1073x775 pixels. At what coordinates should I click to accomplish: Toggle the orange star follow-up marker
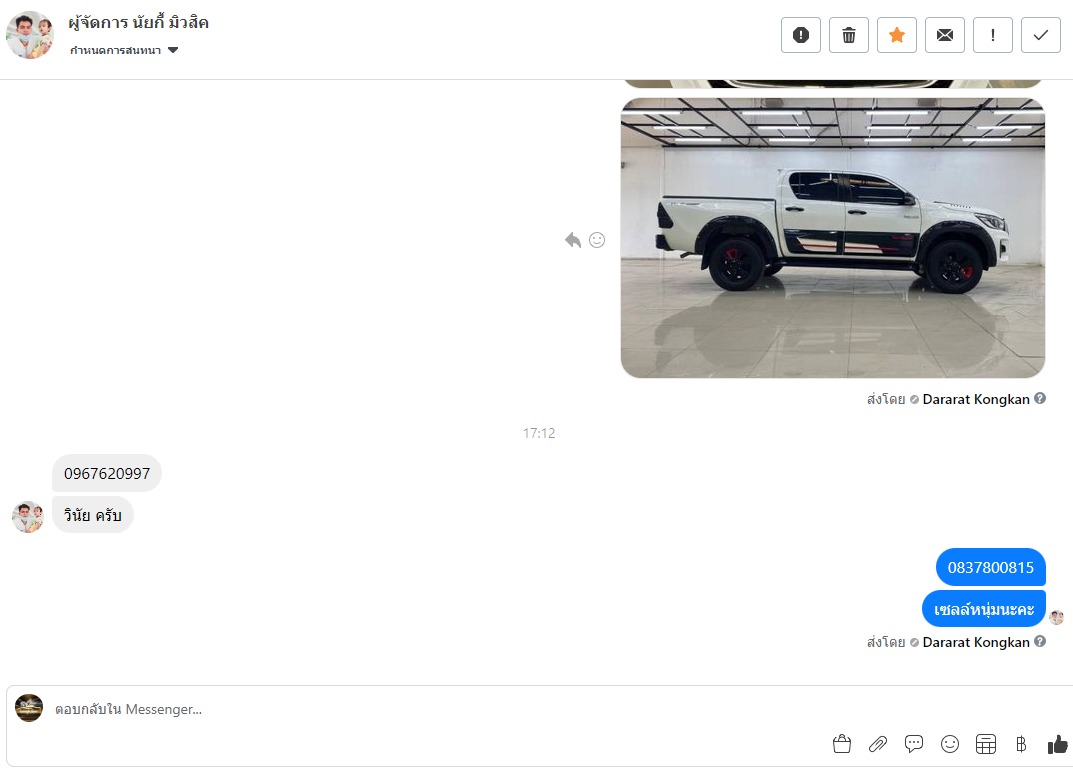tap(896, 35)
